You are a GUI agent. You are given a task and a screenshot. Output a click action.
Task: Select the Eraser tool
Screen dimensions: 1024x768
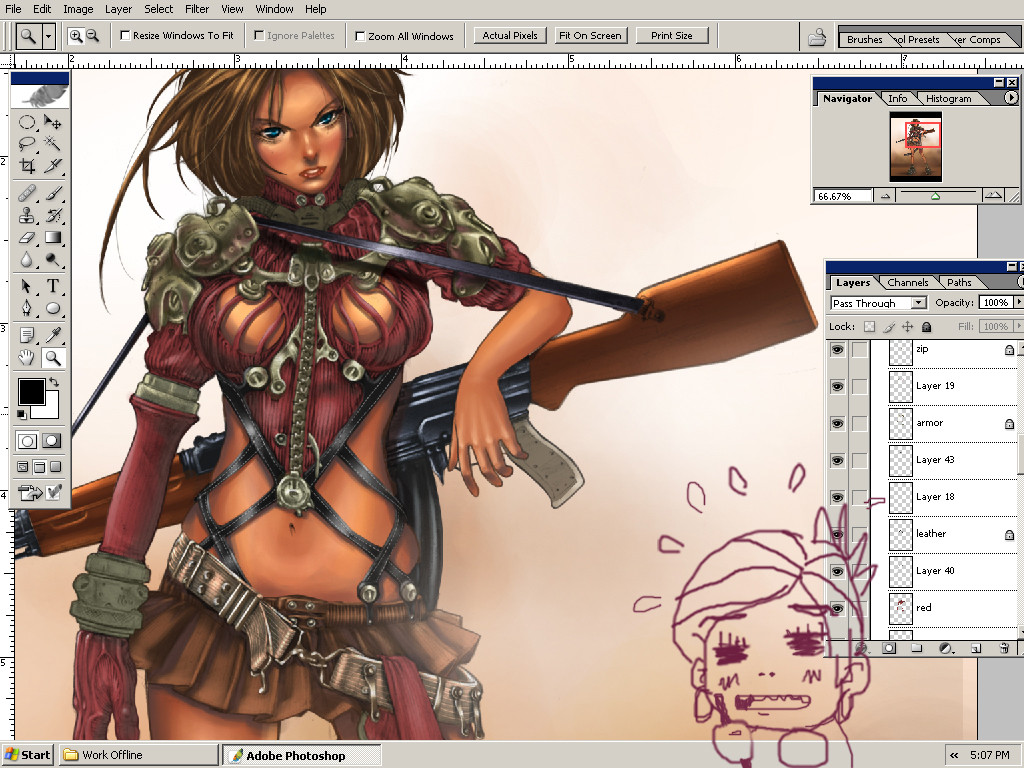(x=27, y=238)
